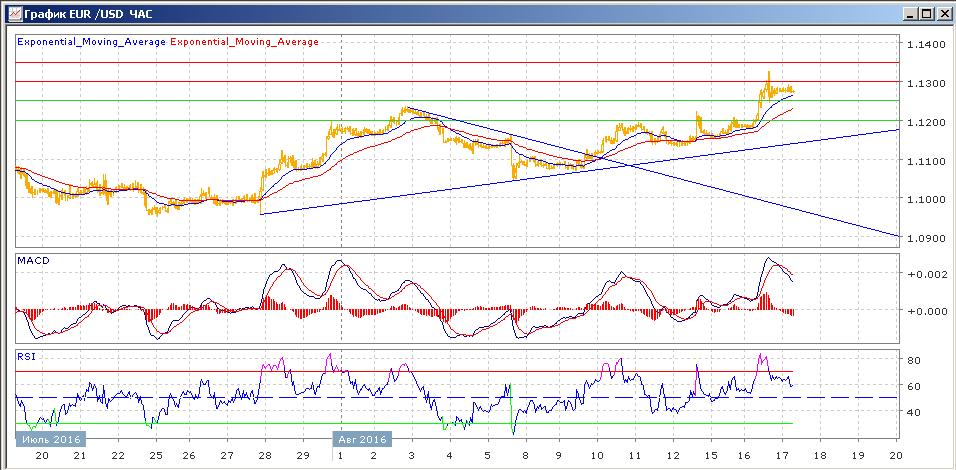Click the chart window icon in title bar
Image resolution: width=956 pixels, height=470 pixels.
(13, 12)
